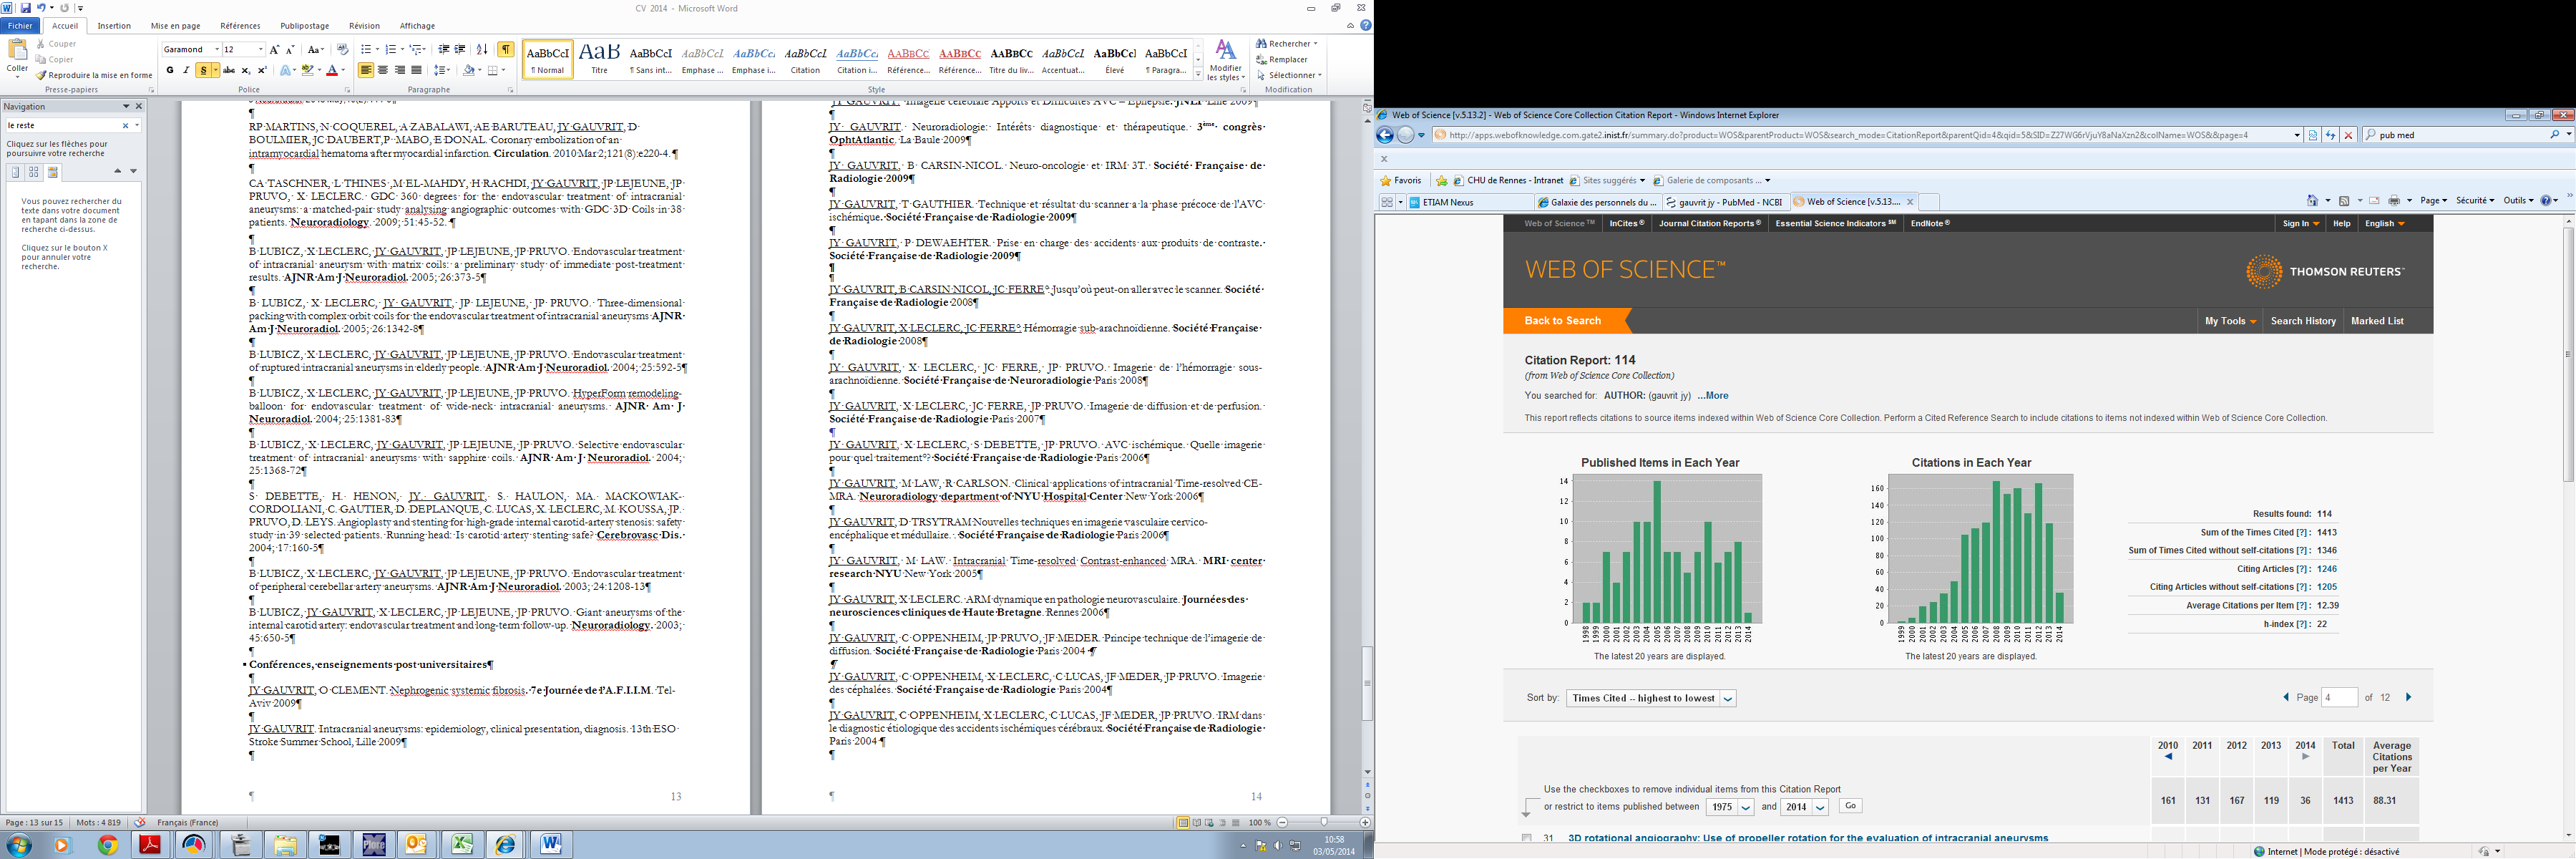The width and height of the screenshot is (2576, 859).
Task: Click the Word navigation search field
Action: (x=64, y=125)
